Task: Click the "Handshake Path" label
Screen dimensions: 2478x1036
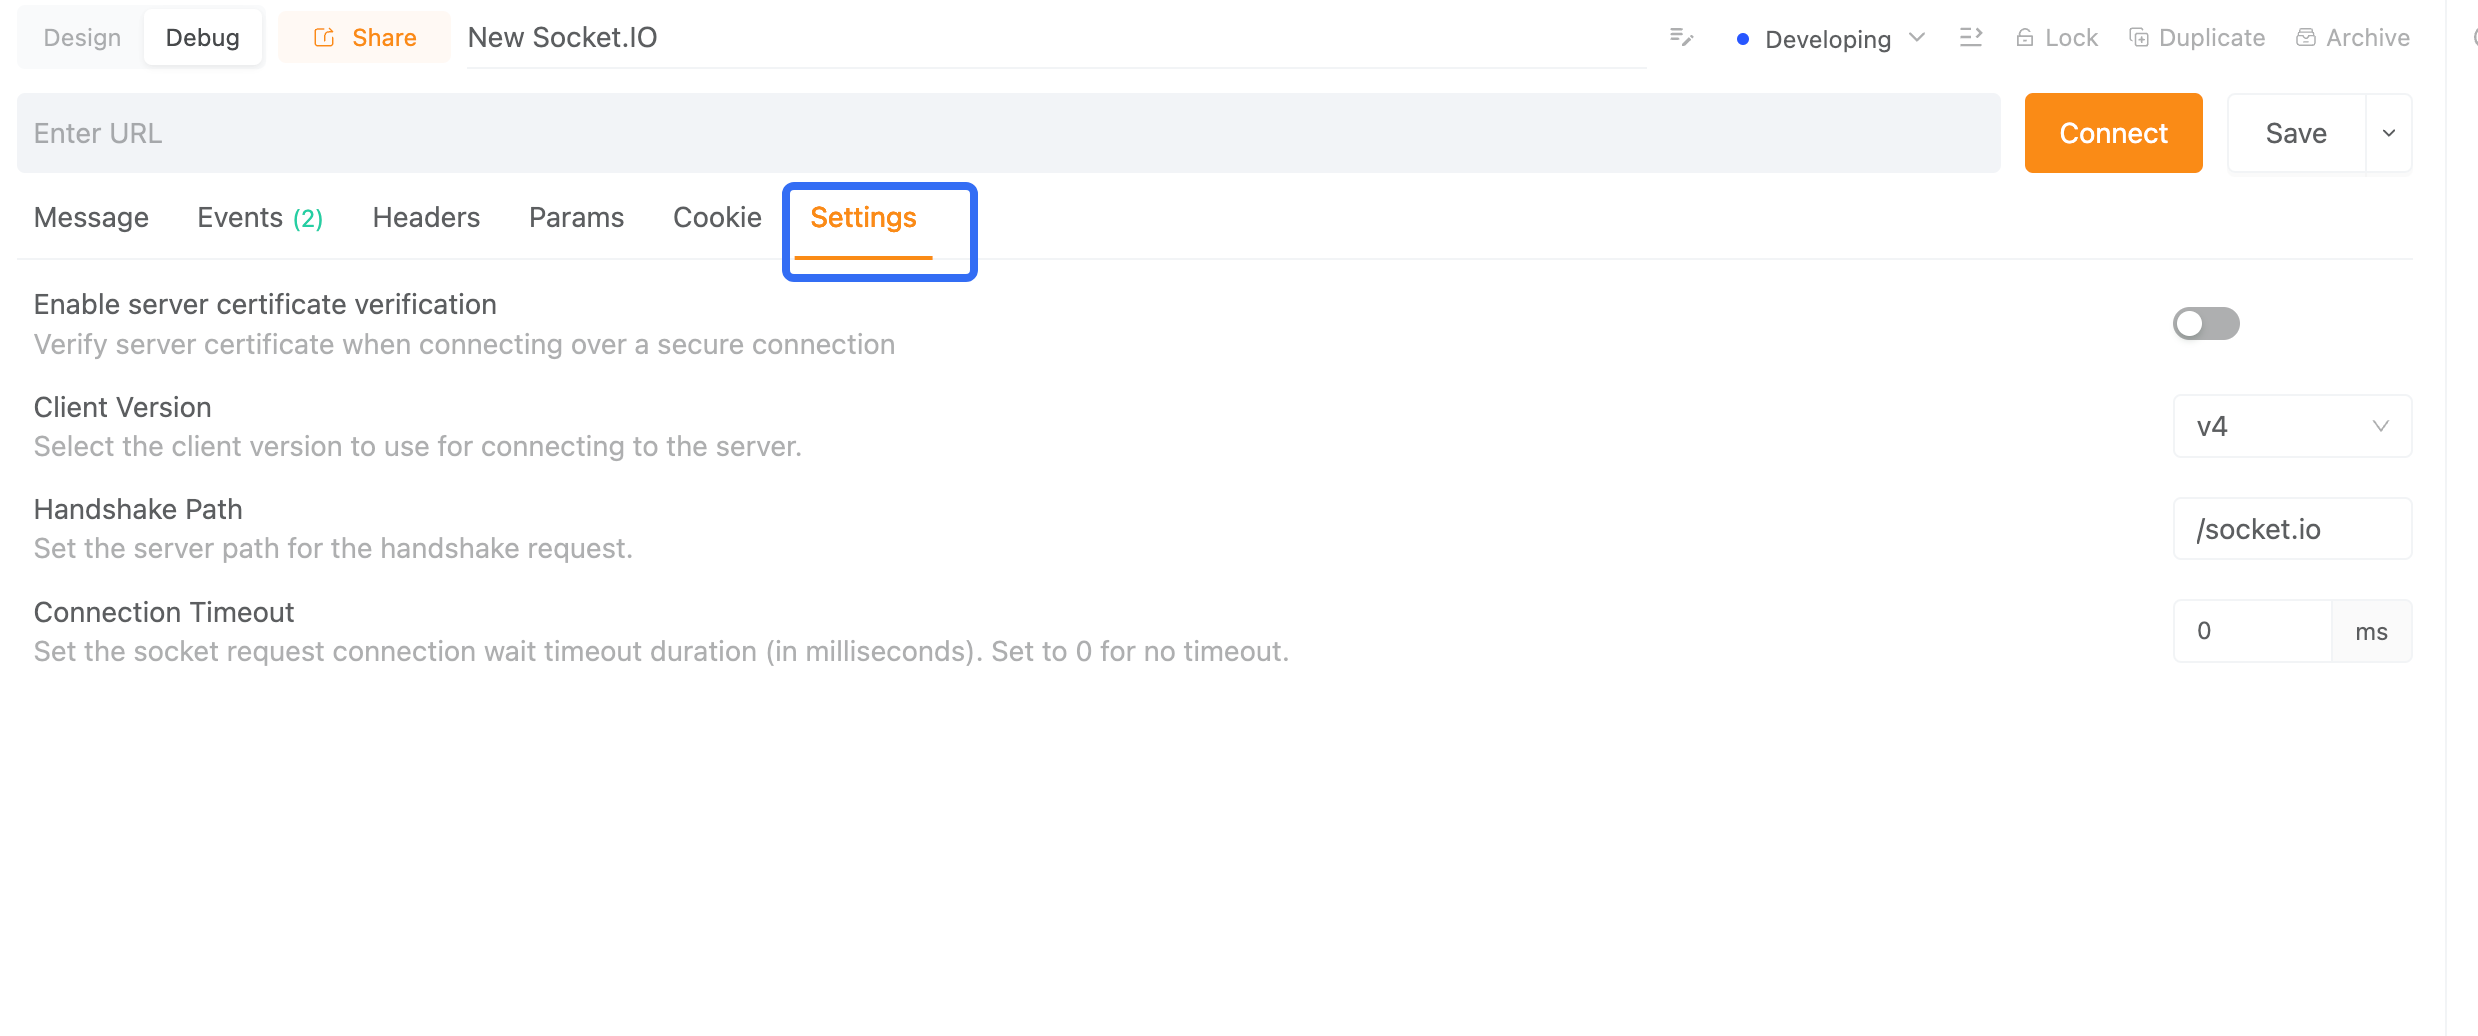Action: (138, 509)
